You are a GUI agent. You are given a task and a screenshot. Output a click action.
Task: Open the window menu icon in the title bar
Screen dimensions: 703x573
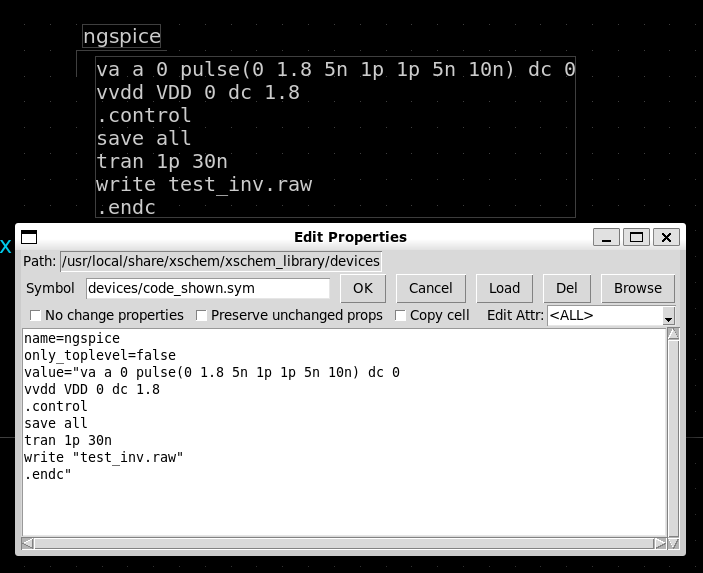pos(29,237)
